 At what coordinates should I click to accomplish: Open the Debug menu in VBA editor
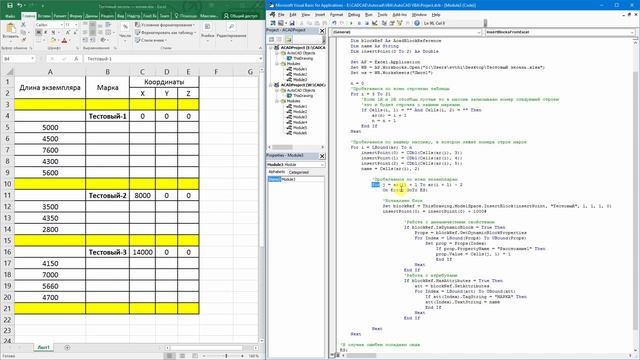[353, 15]
